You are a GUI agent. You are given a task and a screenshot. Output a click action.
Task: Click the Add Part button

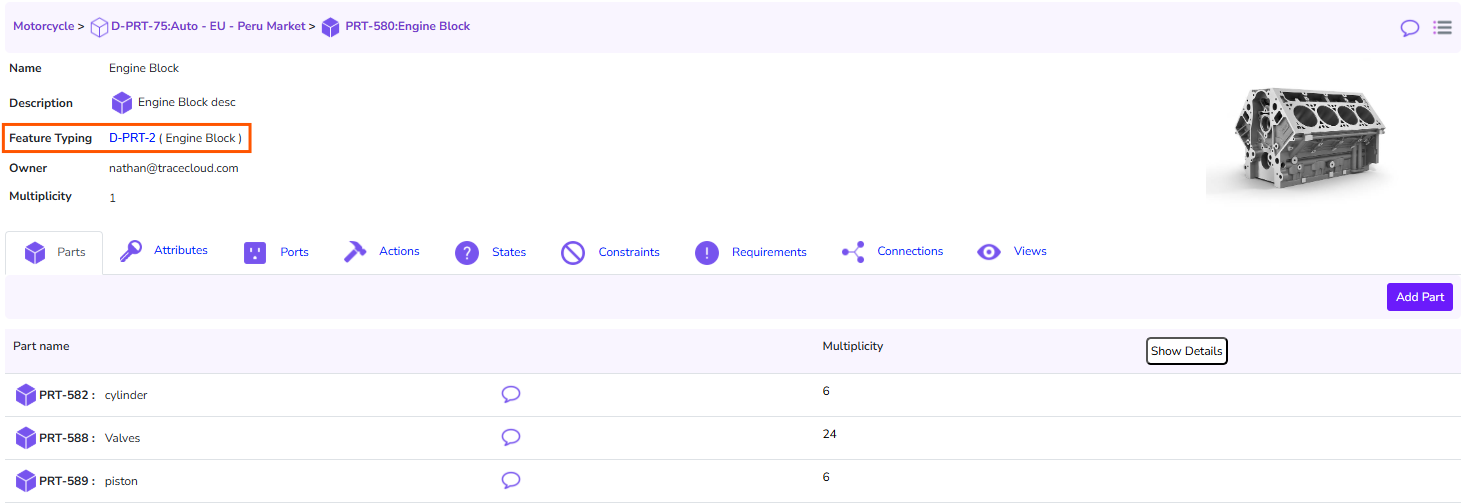tap(1420, 297)
